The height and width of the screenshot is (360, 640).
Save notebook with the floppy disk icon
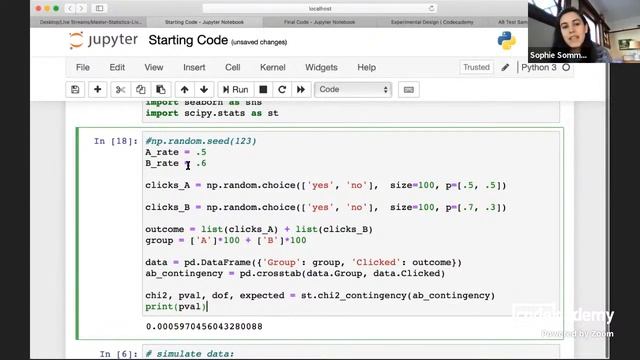[x=75, y=89]
